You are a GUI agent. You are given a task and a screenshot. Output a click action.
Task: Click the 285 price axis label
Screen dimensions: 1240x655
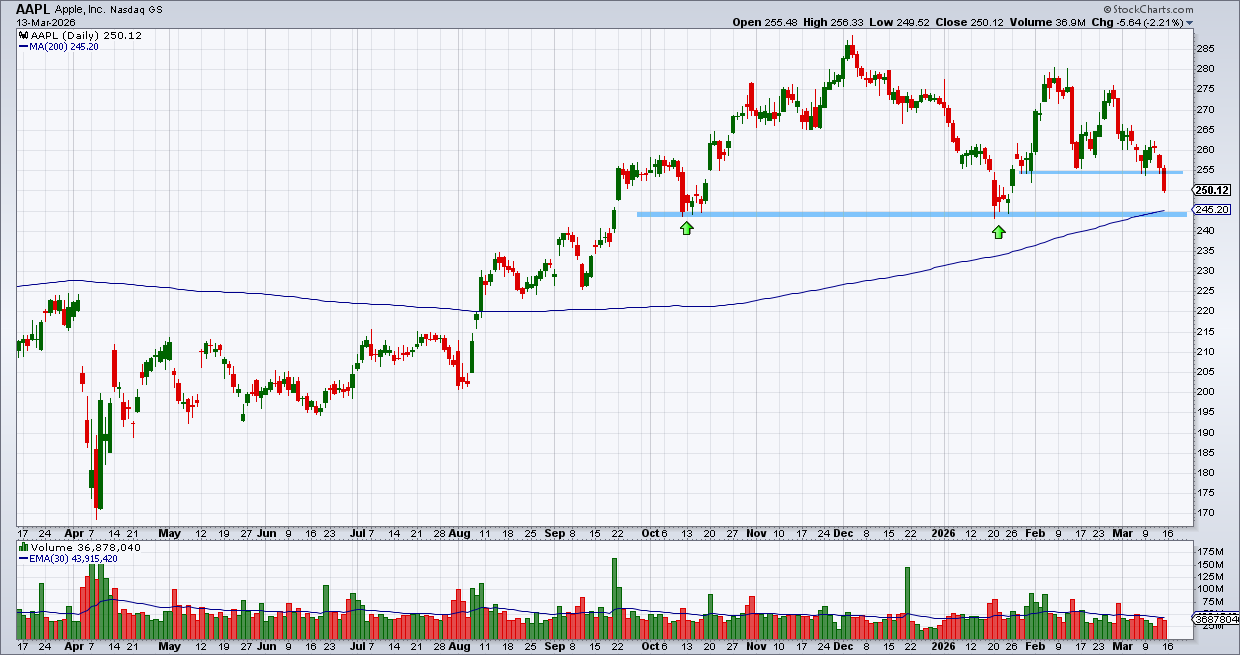(x=1204, y=48)
